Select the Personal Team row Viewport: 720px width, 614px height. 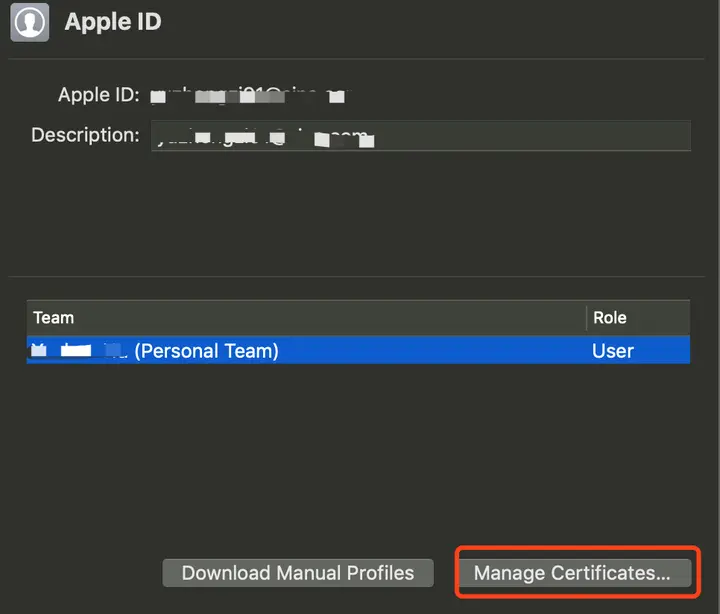click(x=358, y=350)
